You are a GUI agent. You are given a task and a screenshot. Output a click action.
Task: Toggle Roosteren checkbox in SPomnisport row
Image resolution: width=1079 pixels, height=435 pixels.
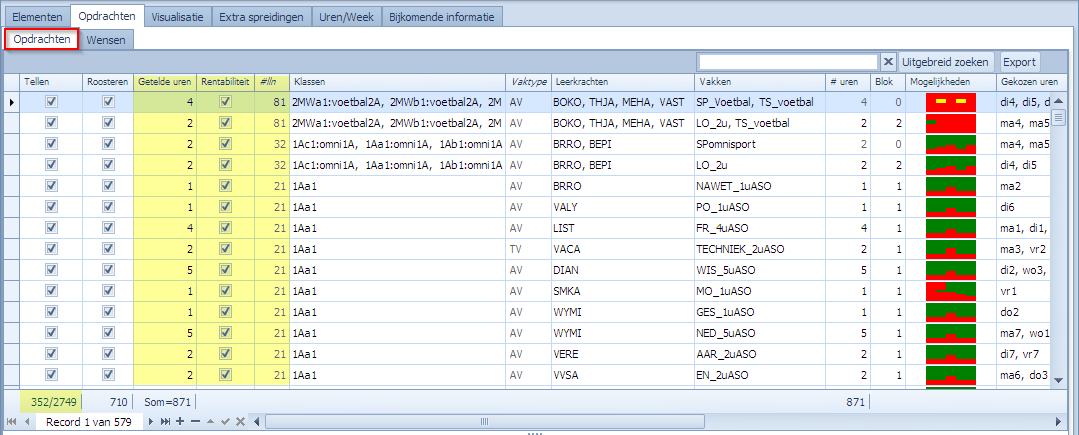click(x=108, y=144)
